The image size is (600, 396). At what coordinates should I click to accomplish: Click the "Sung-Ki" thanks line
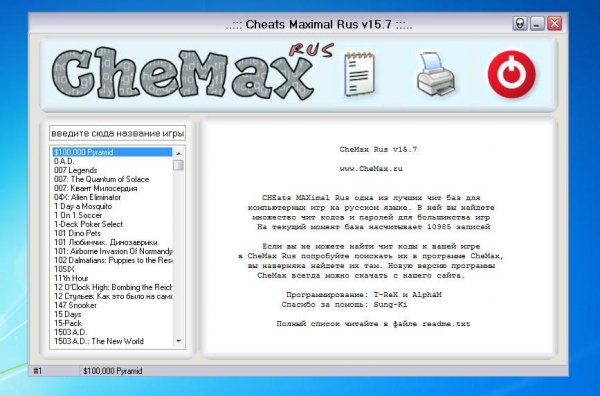click(x=344, y=305)
